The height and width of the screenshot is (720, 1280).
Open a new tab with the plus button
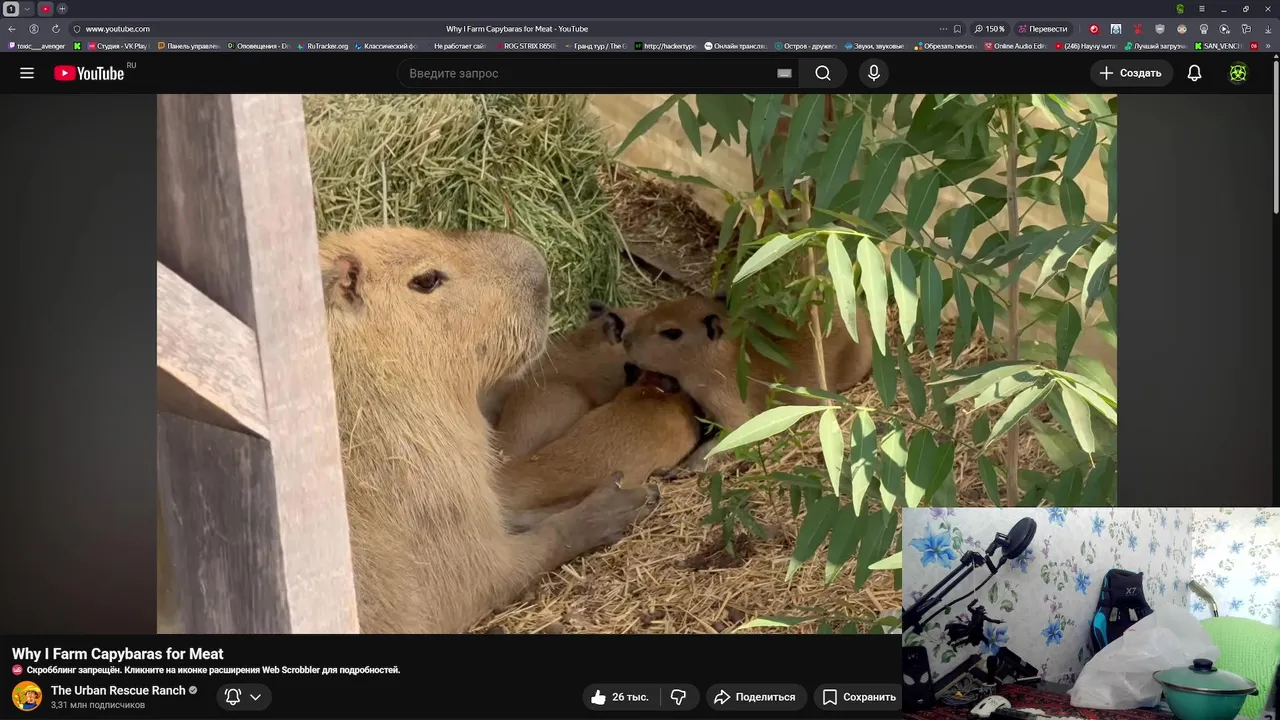point(62,9)
